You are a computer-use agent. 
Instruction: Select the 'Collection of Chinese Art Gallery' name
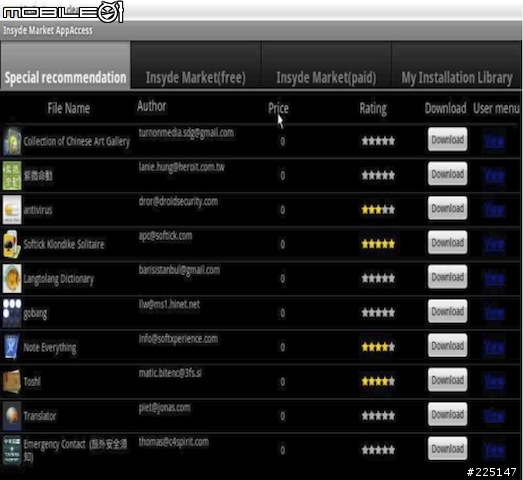tap(76, 141)
